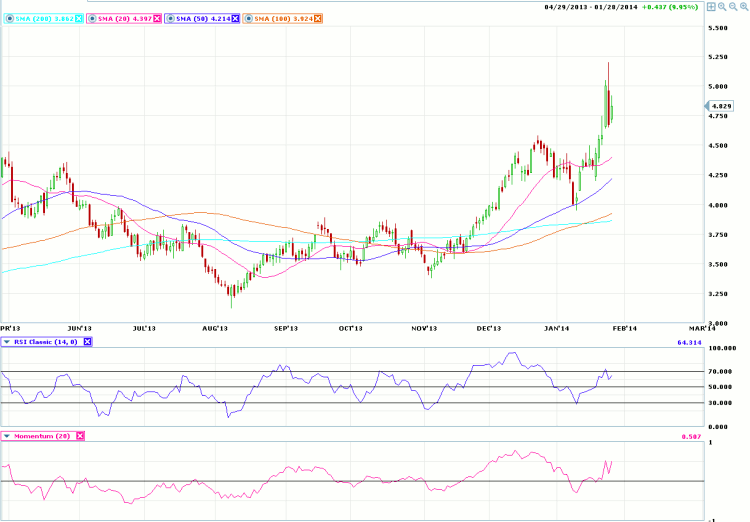The height and width of the screenshot is (522, 750).
Task: Collapse the RSI Classic panel arrow
Action: [6, 342]
